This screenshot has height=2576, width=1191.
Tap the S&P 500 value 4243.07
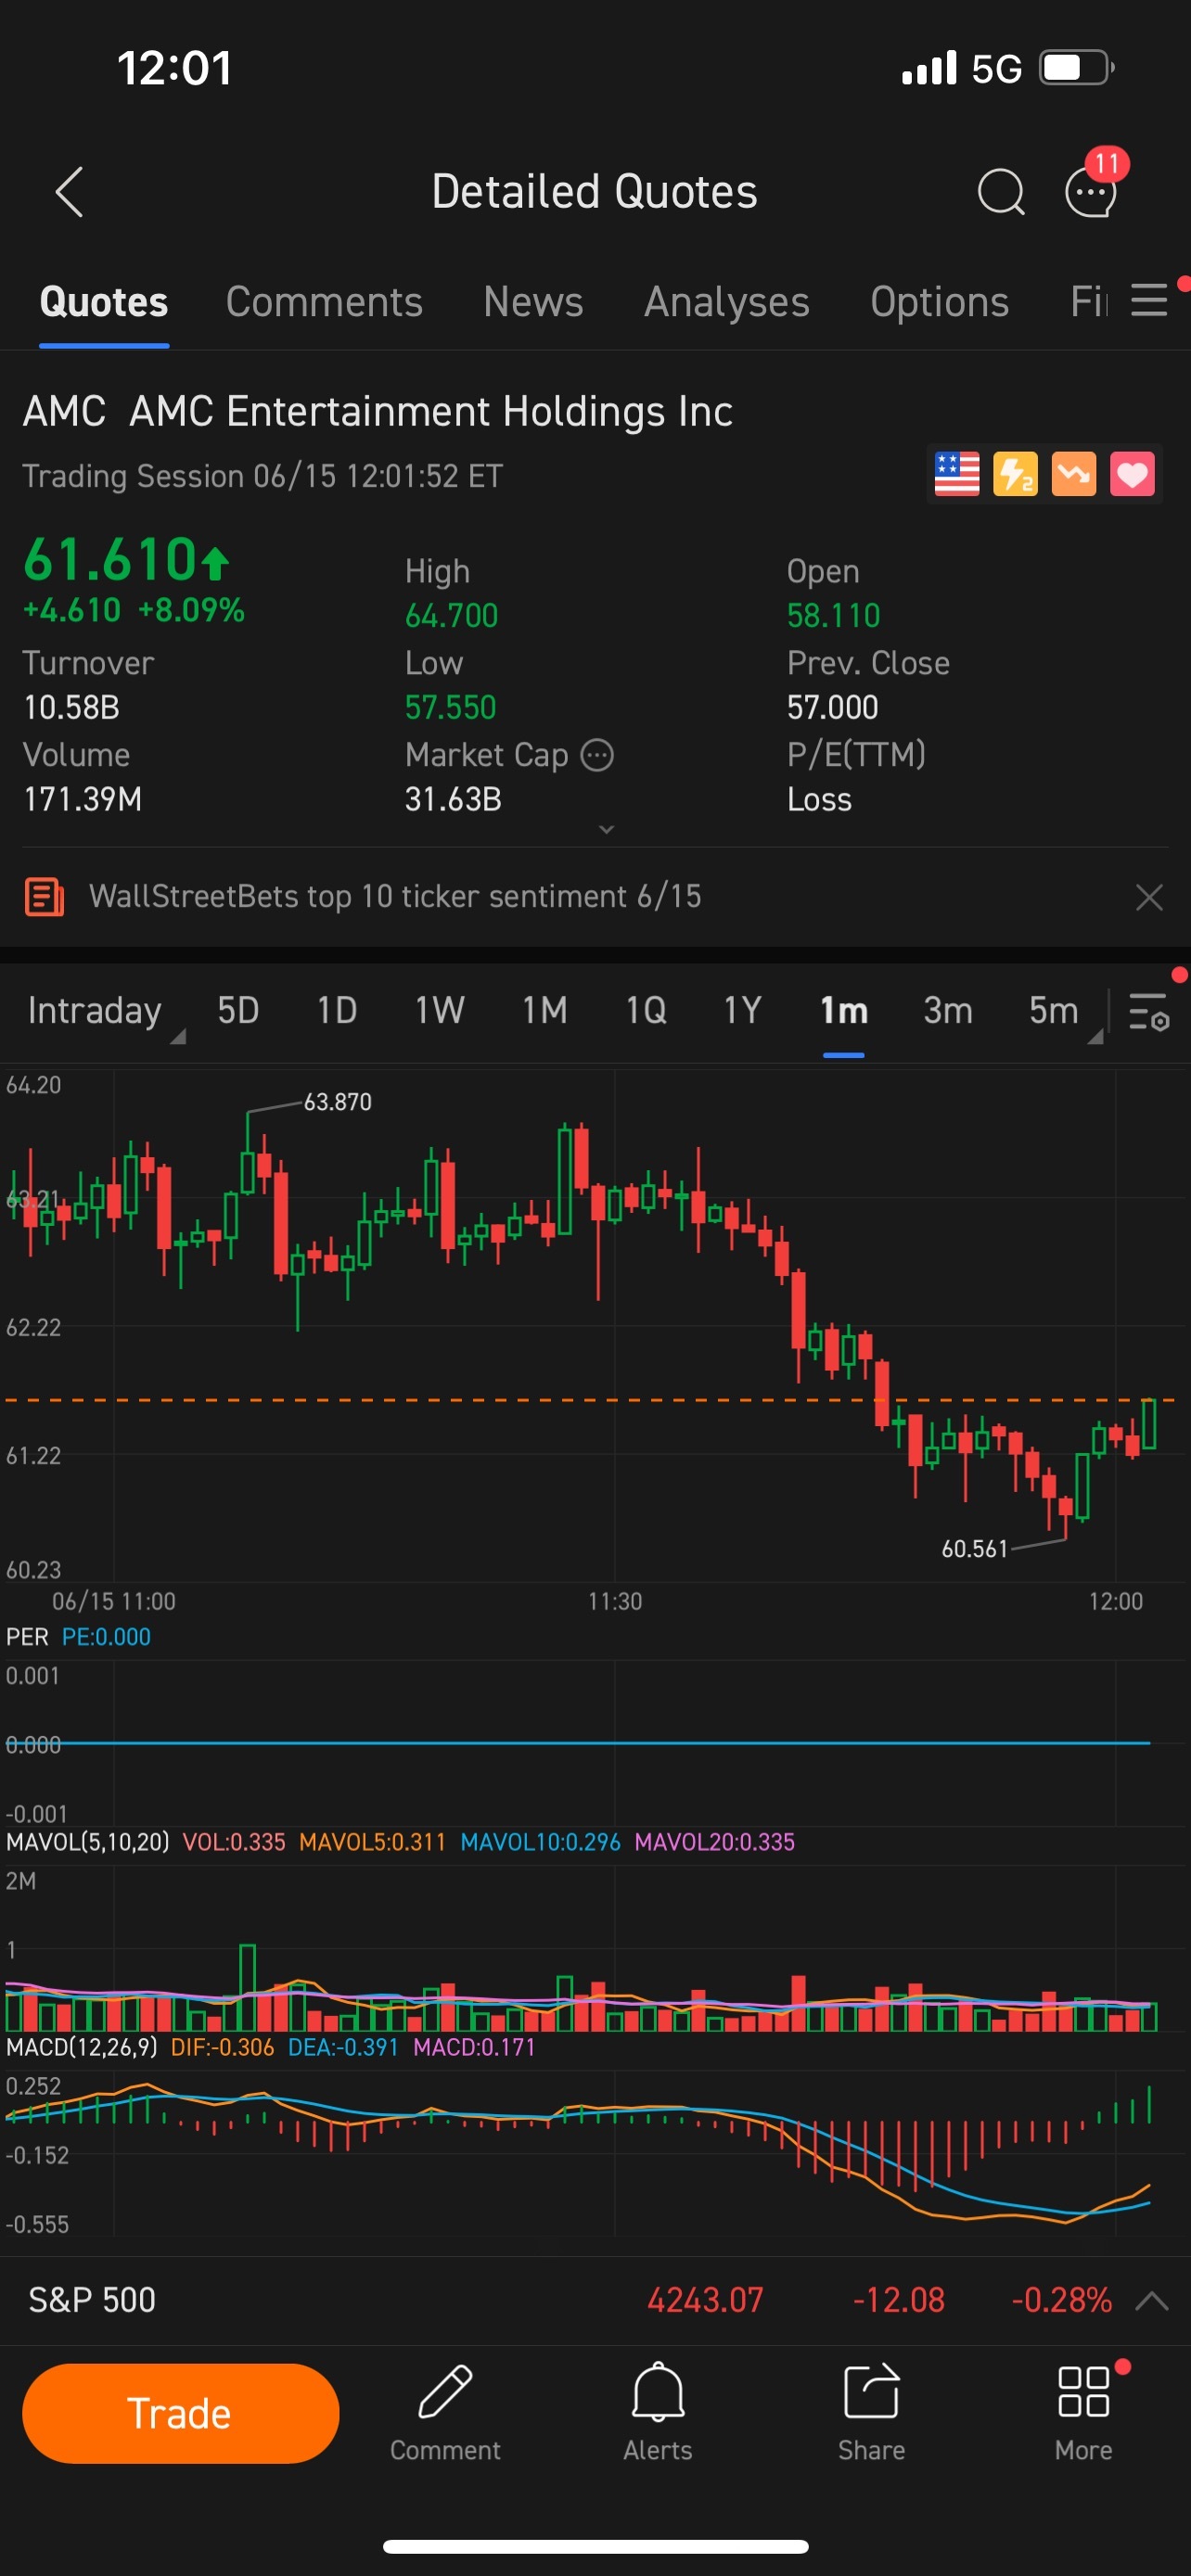(x=705, y=2300)
